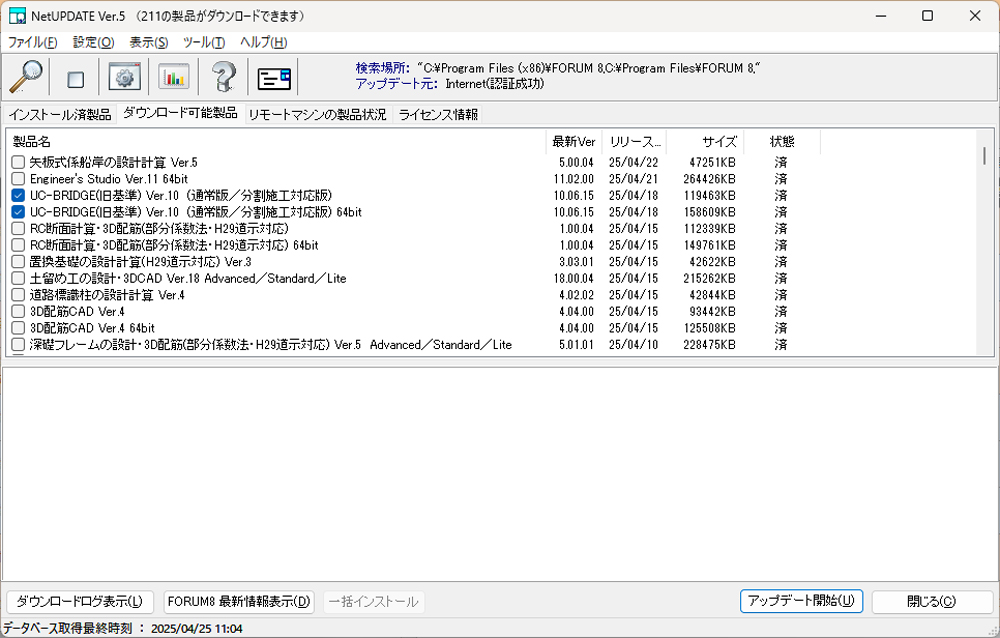Sort by 最新Ver column header
This screenshot has width=1000, height=638.
point(574,142)
